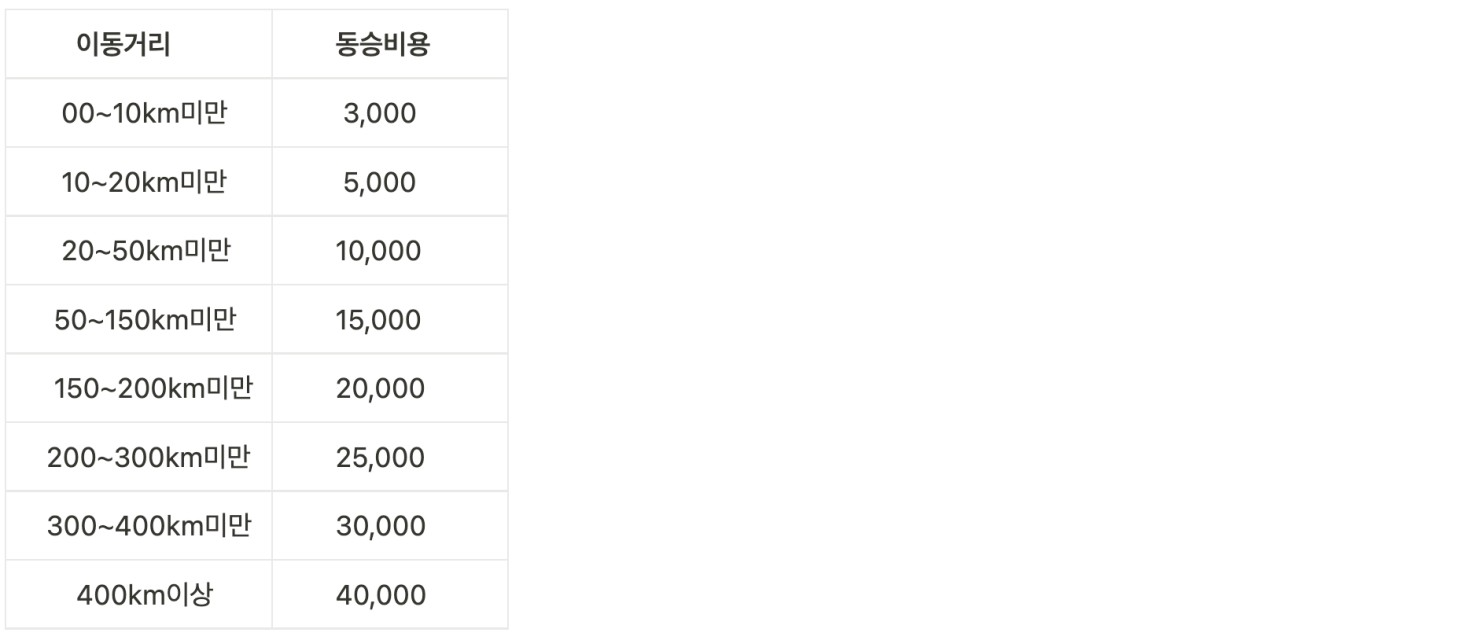Click the 3,000 fare cell
Viewport: 1477px width, 640px height.
pos(379,114)
